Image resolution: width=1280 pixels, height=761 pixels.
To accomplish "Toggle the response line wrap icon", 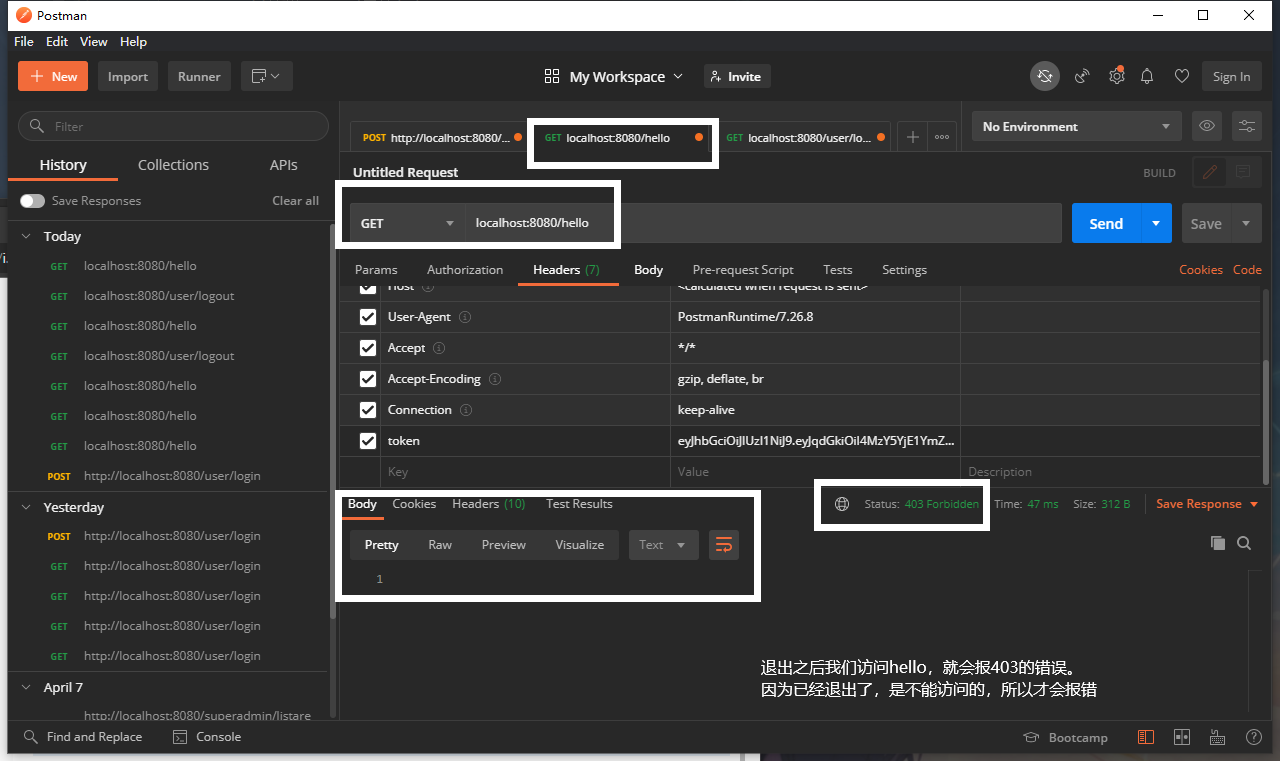I will [724, 545].
